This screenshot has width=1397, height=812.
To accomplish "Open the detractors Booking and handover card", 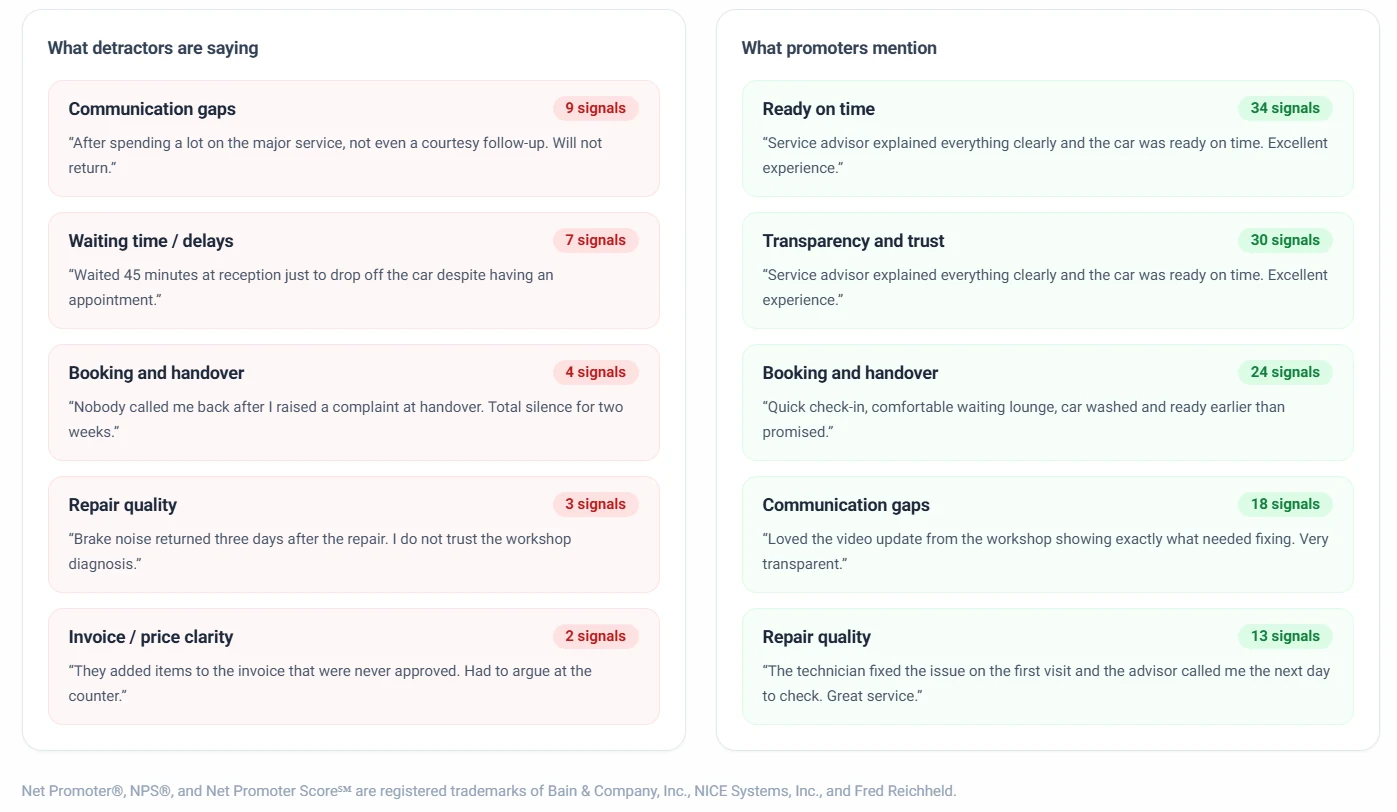I will (x=354, y=402).
